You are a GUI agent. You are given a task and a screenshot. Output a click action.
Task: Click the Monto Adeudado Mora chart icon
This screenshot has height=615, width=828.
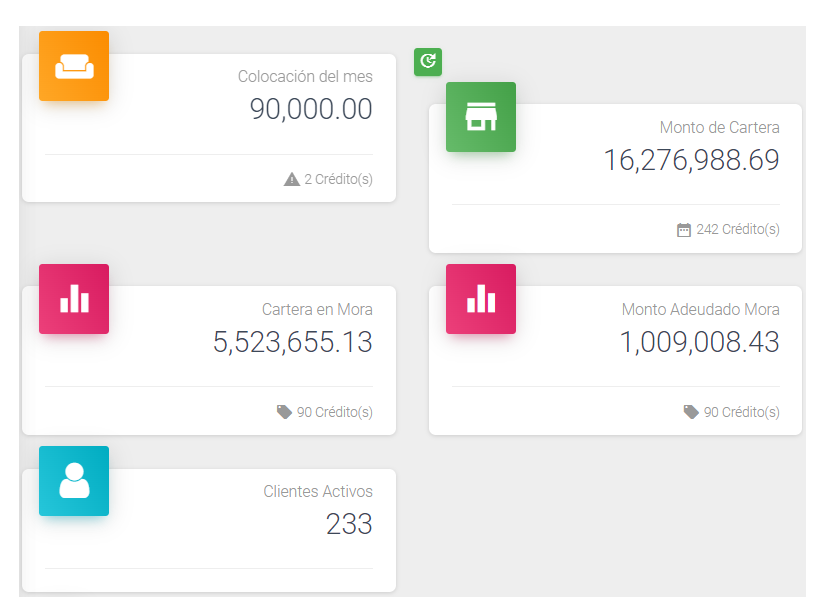(x=481, y=299)
